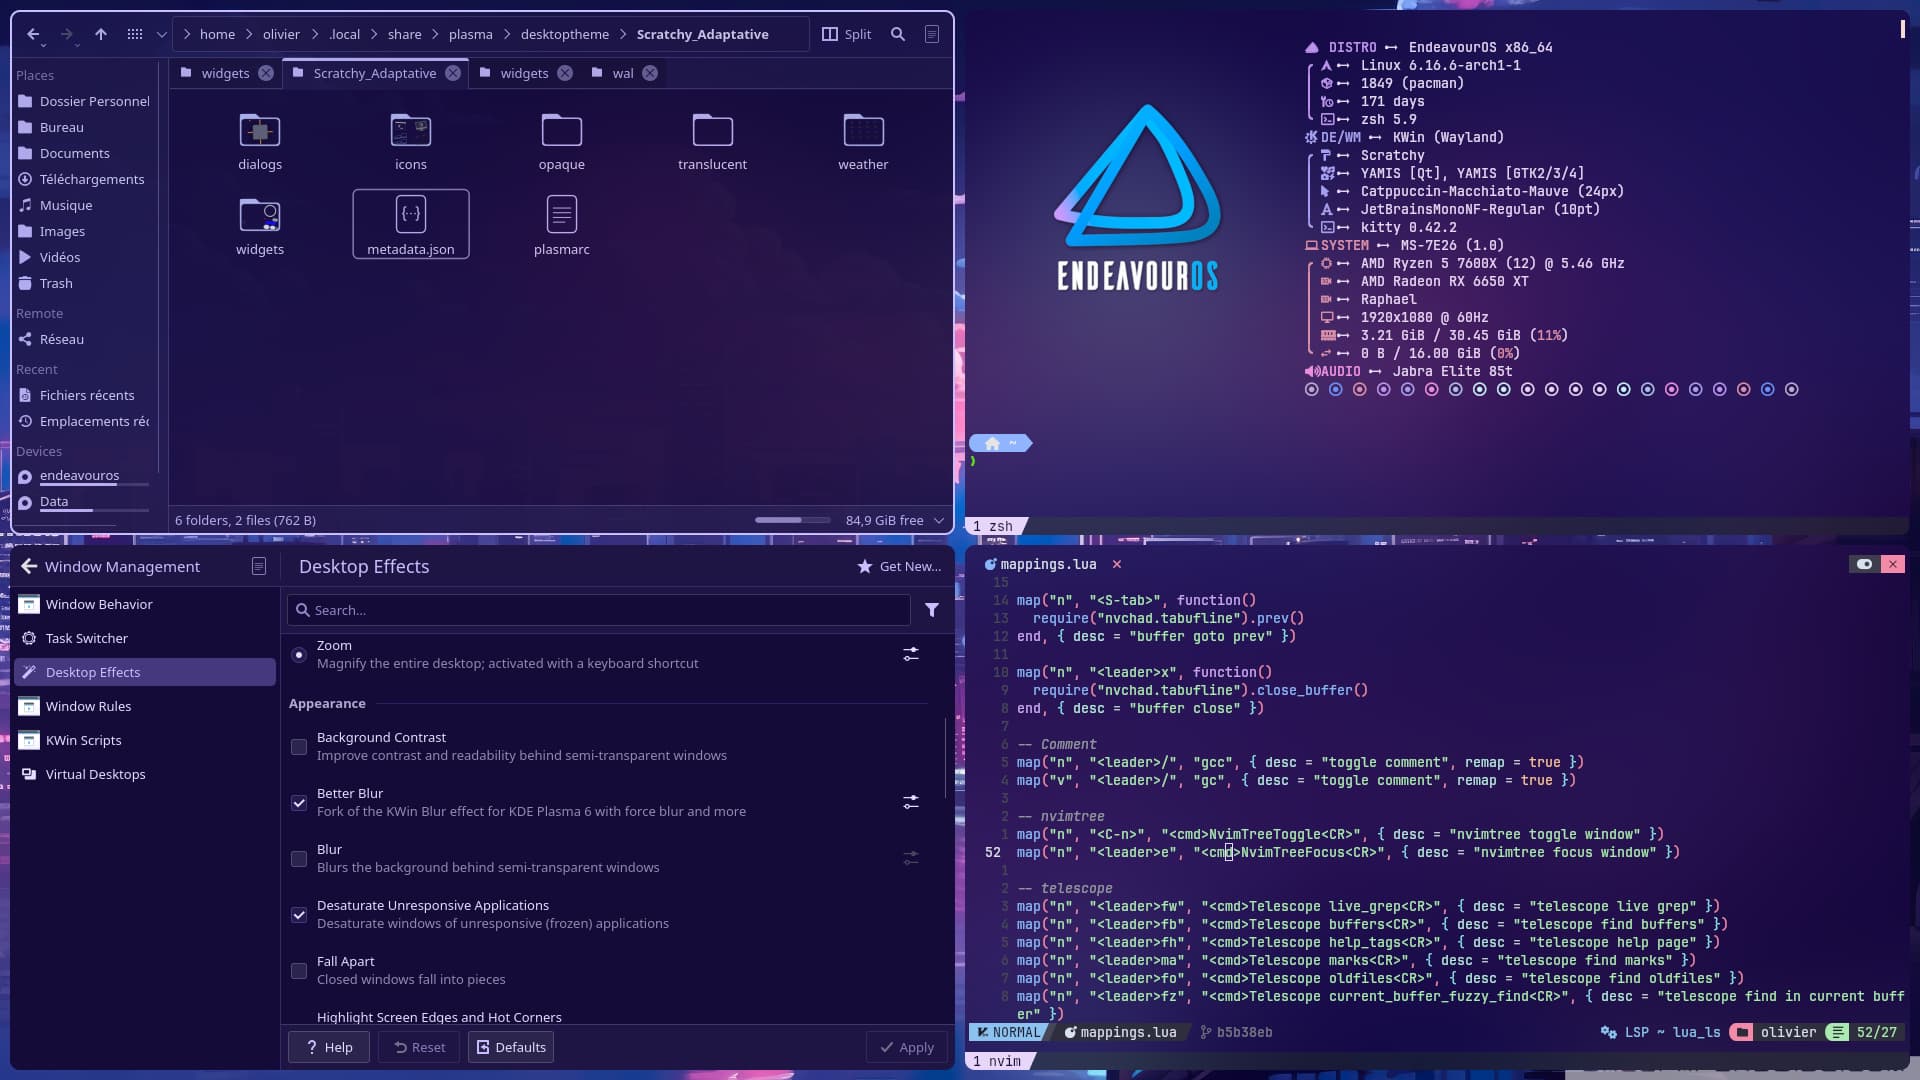Select the KWin Scripts menu entry

[x=83, y=740]
